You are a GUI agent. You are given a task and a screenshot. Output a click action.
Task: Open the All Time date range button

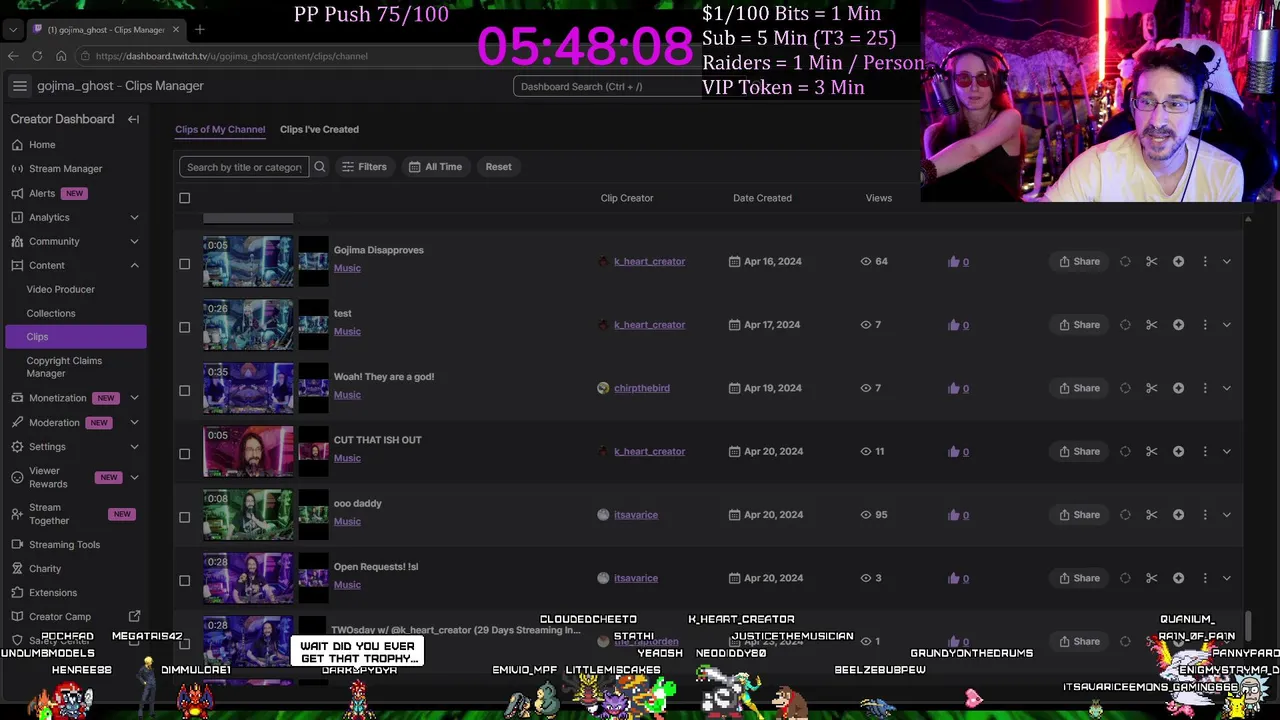pos(435,167)
